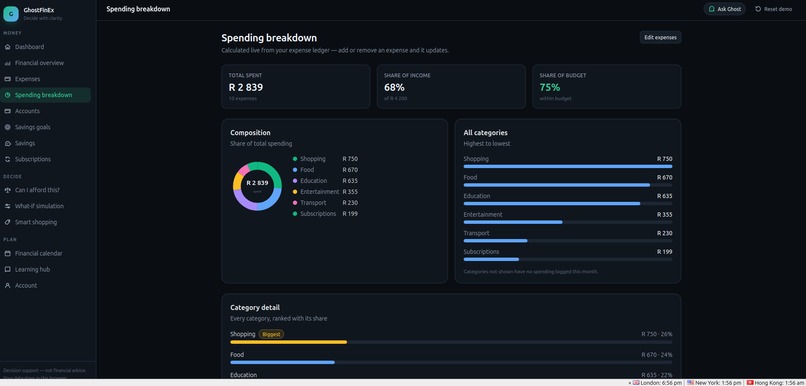This screenshot has width=806, height=386.
Task: Click the Expenses card icon
Action: [x=7, y=79]
